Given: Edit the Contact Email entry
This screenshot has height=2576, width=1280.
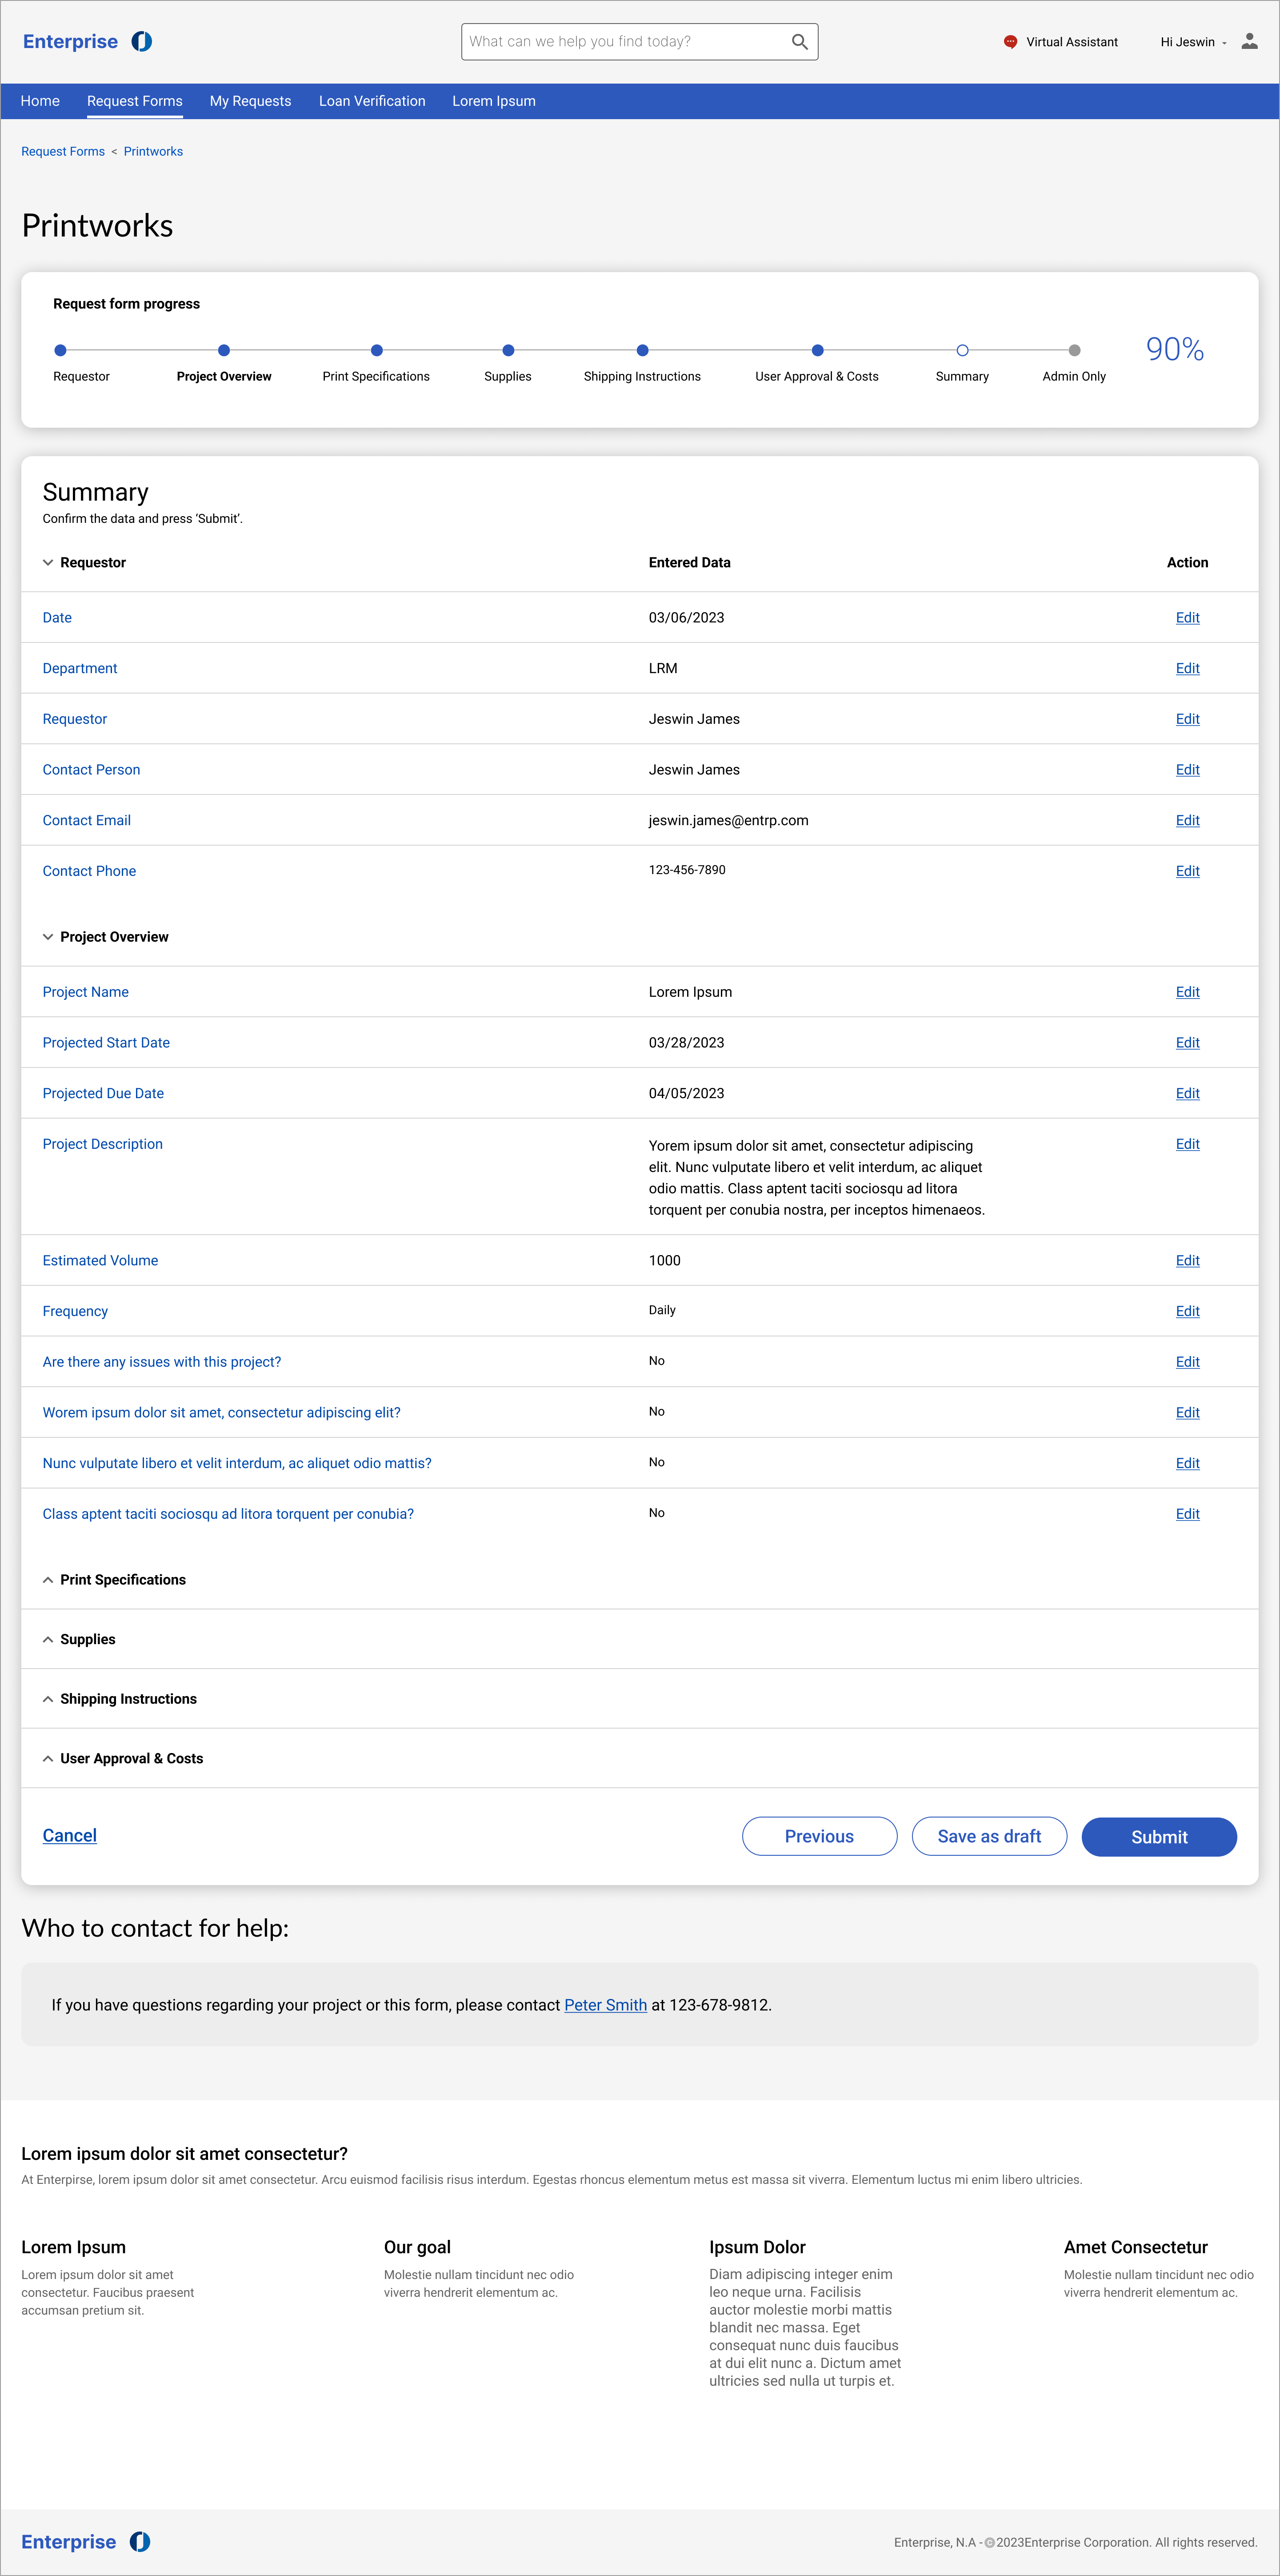Looking at the screenshot, I should (x=1187, y=820).
